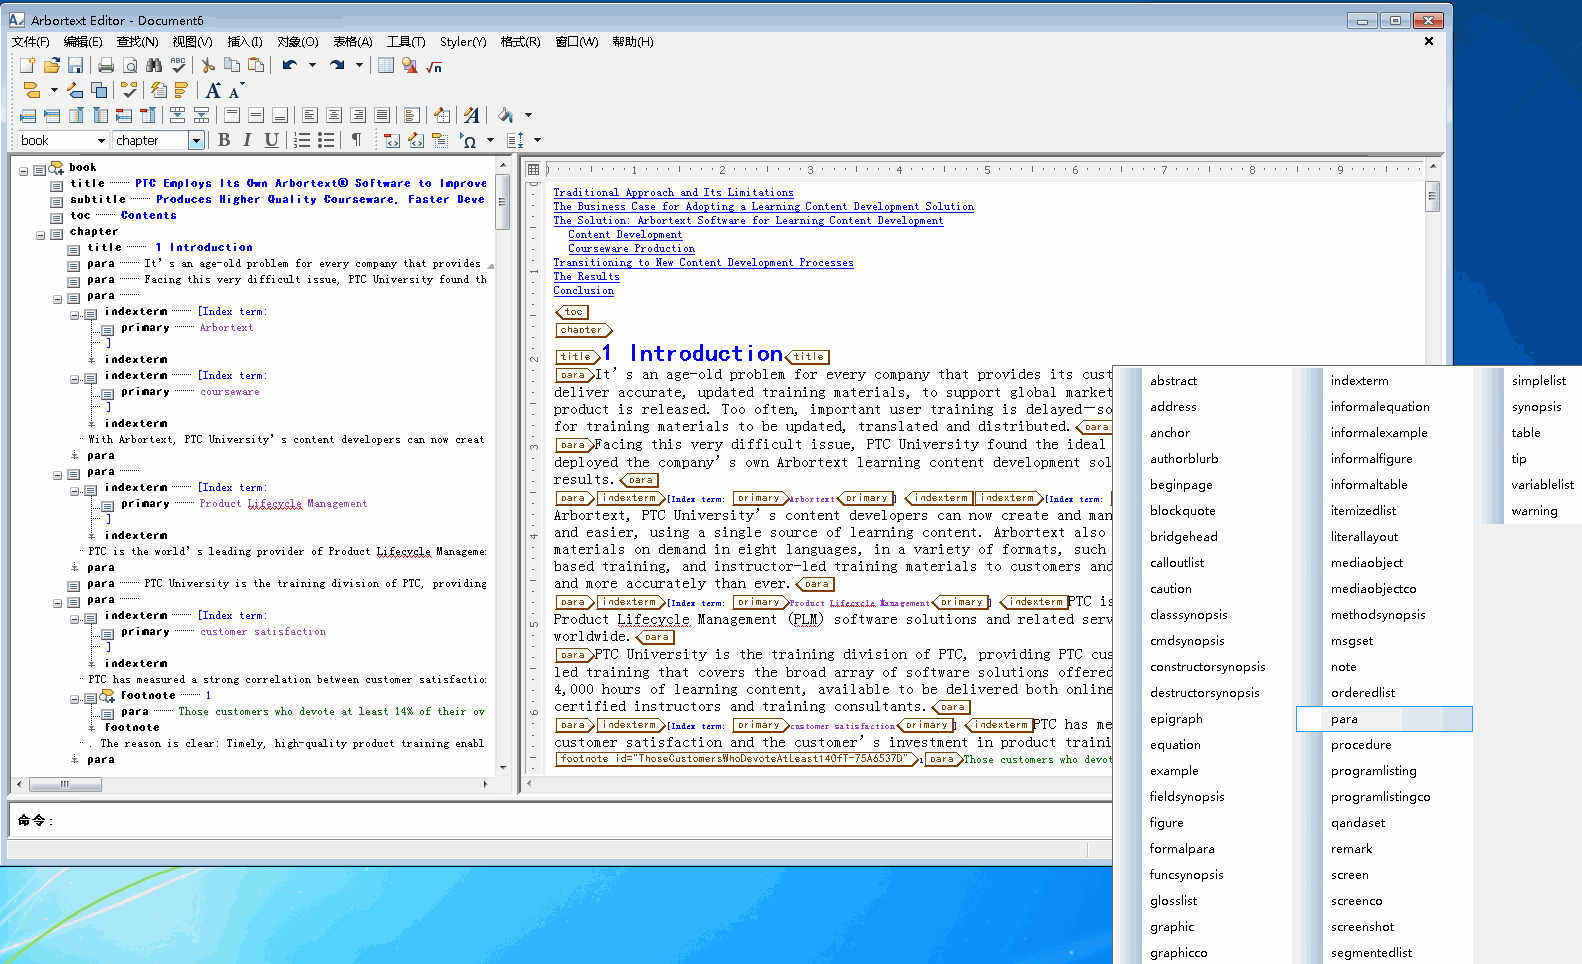
Task: Choose 'blockquote' from the element list
Action: coord(1183,511)
